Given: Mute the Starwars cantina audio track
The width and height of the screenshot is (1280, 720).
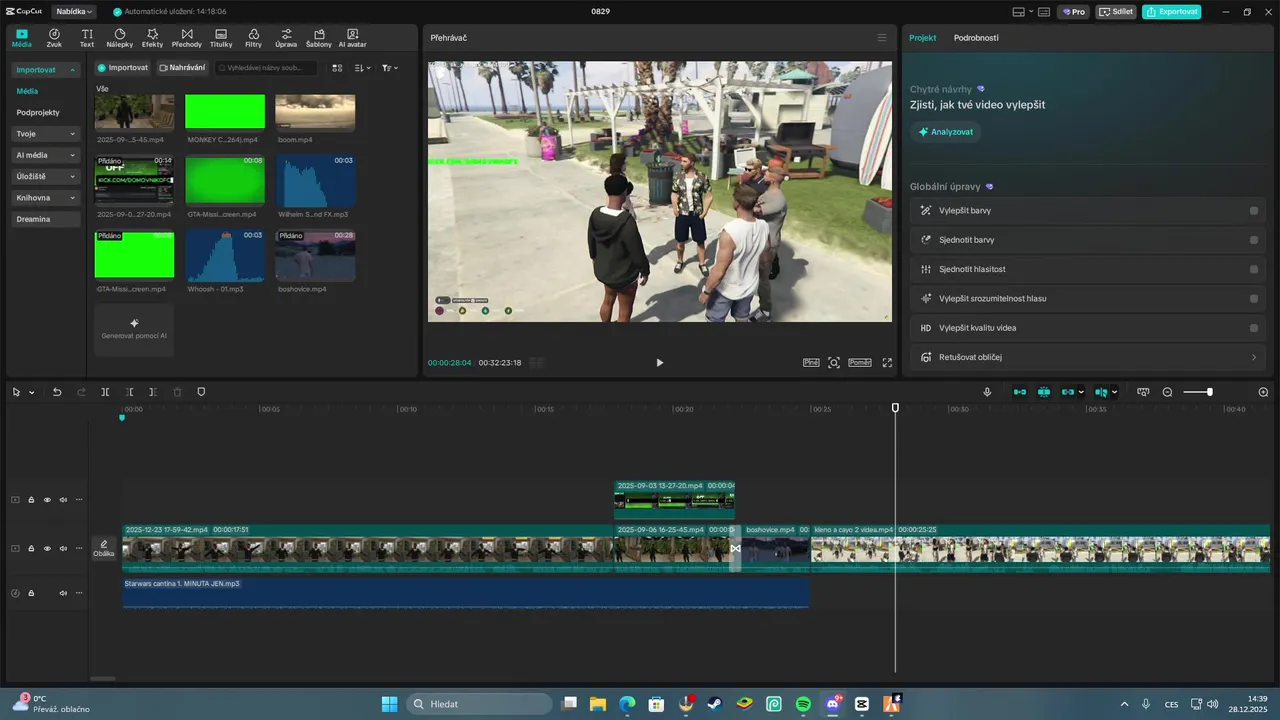Looking at the screenshot, I should 63,593.
